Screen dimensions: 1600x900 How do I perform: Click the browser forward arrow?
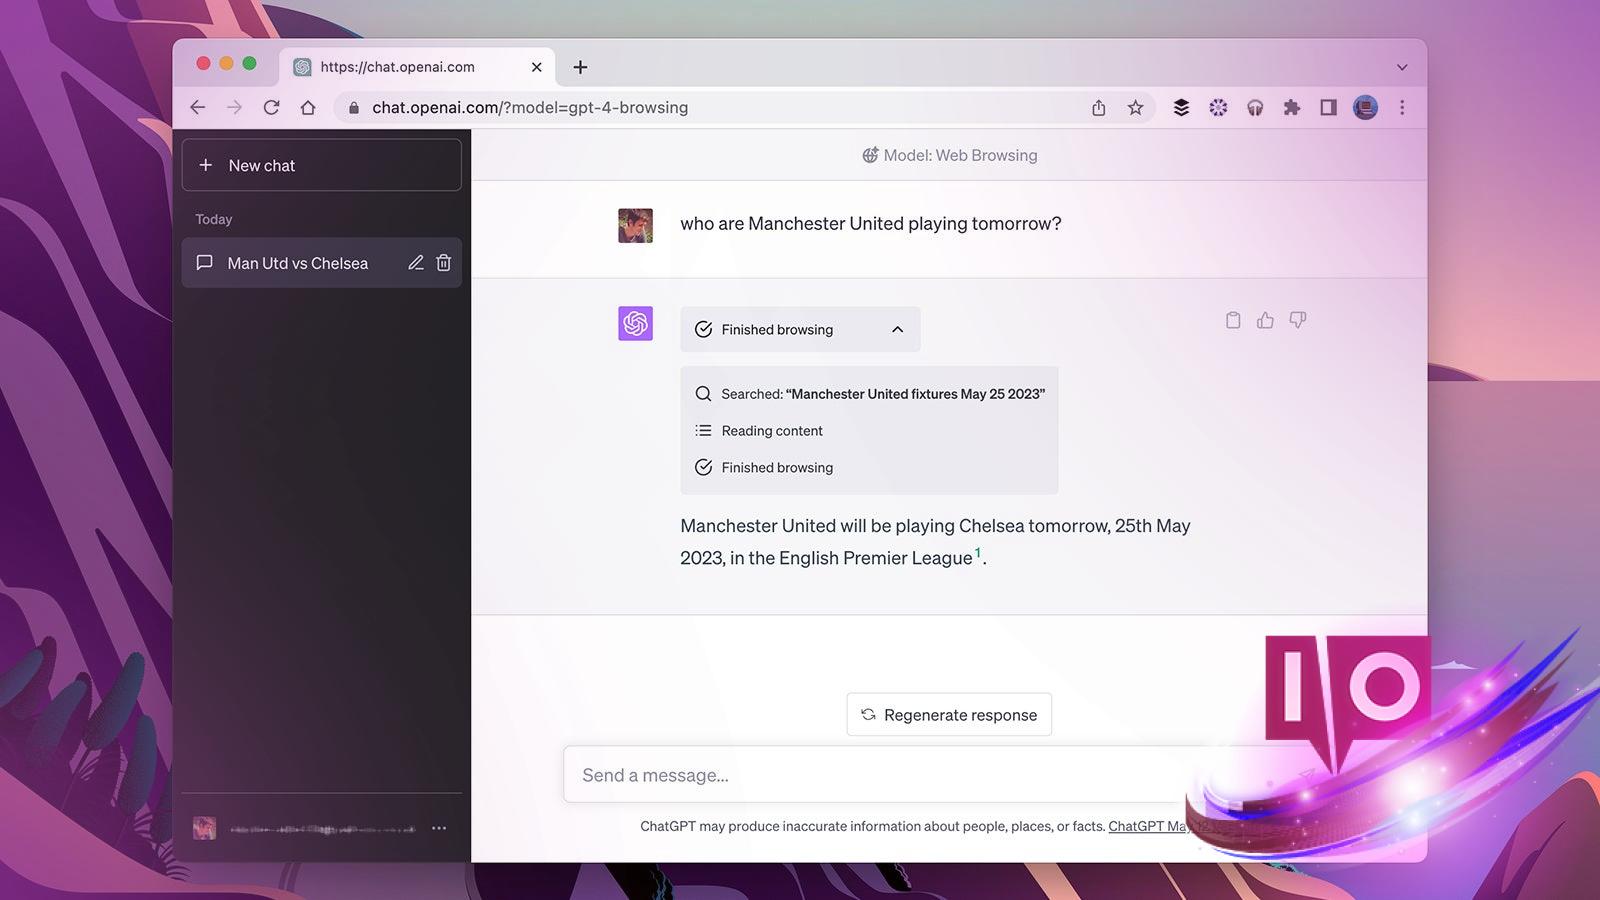click(x=234, y=107)
